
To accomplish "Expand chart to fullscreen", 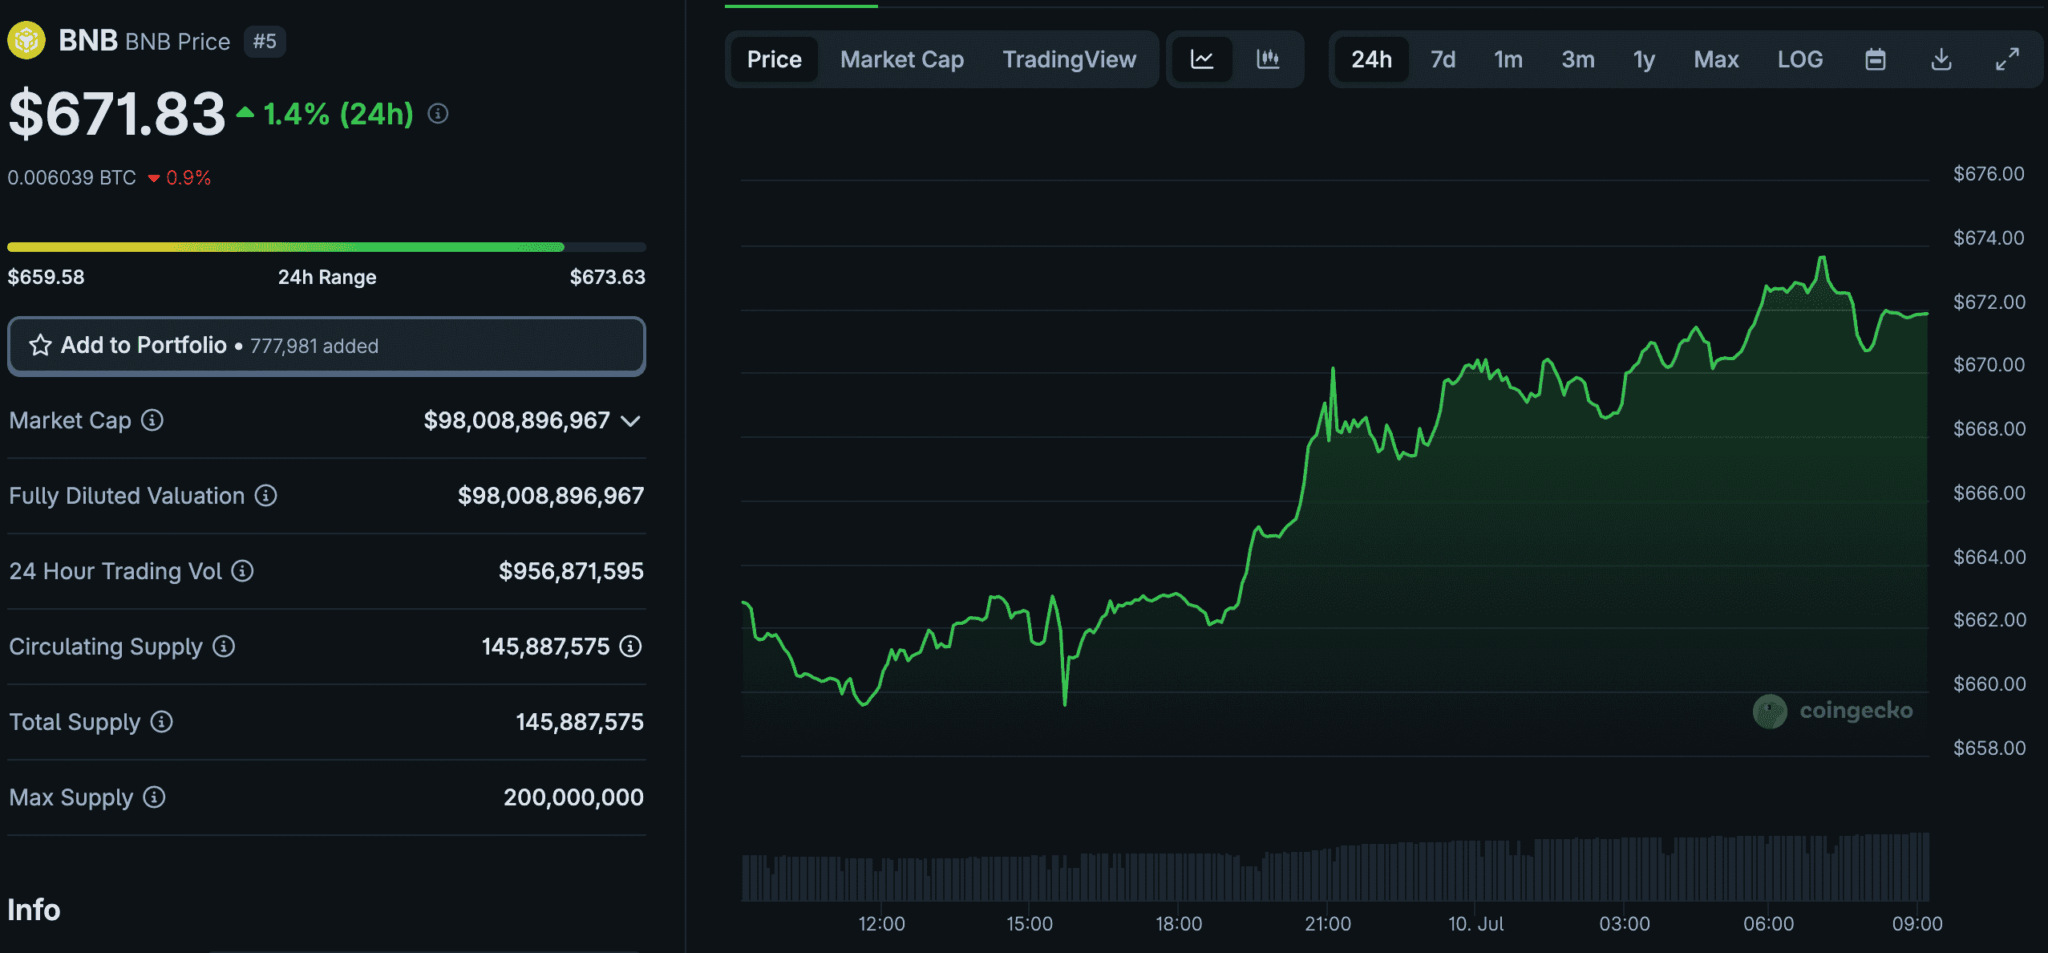I will click(x=2007, y=59).
